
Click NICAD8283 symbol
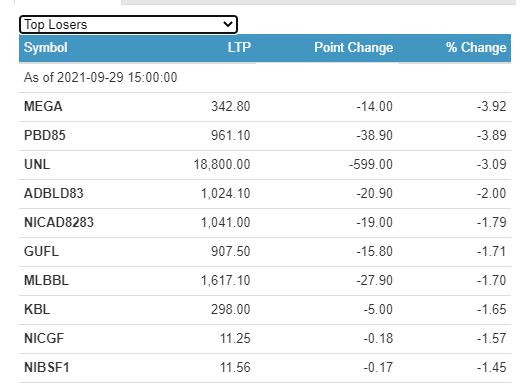pos(59,223)
